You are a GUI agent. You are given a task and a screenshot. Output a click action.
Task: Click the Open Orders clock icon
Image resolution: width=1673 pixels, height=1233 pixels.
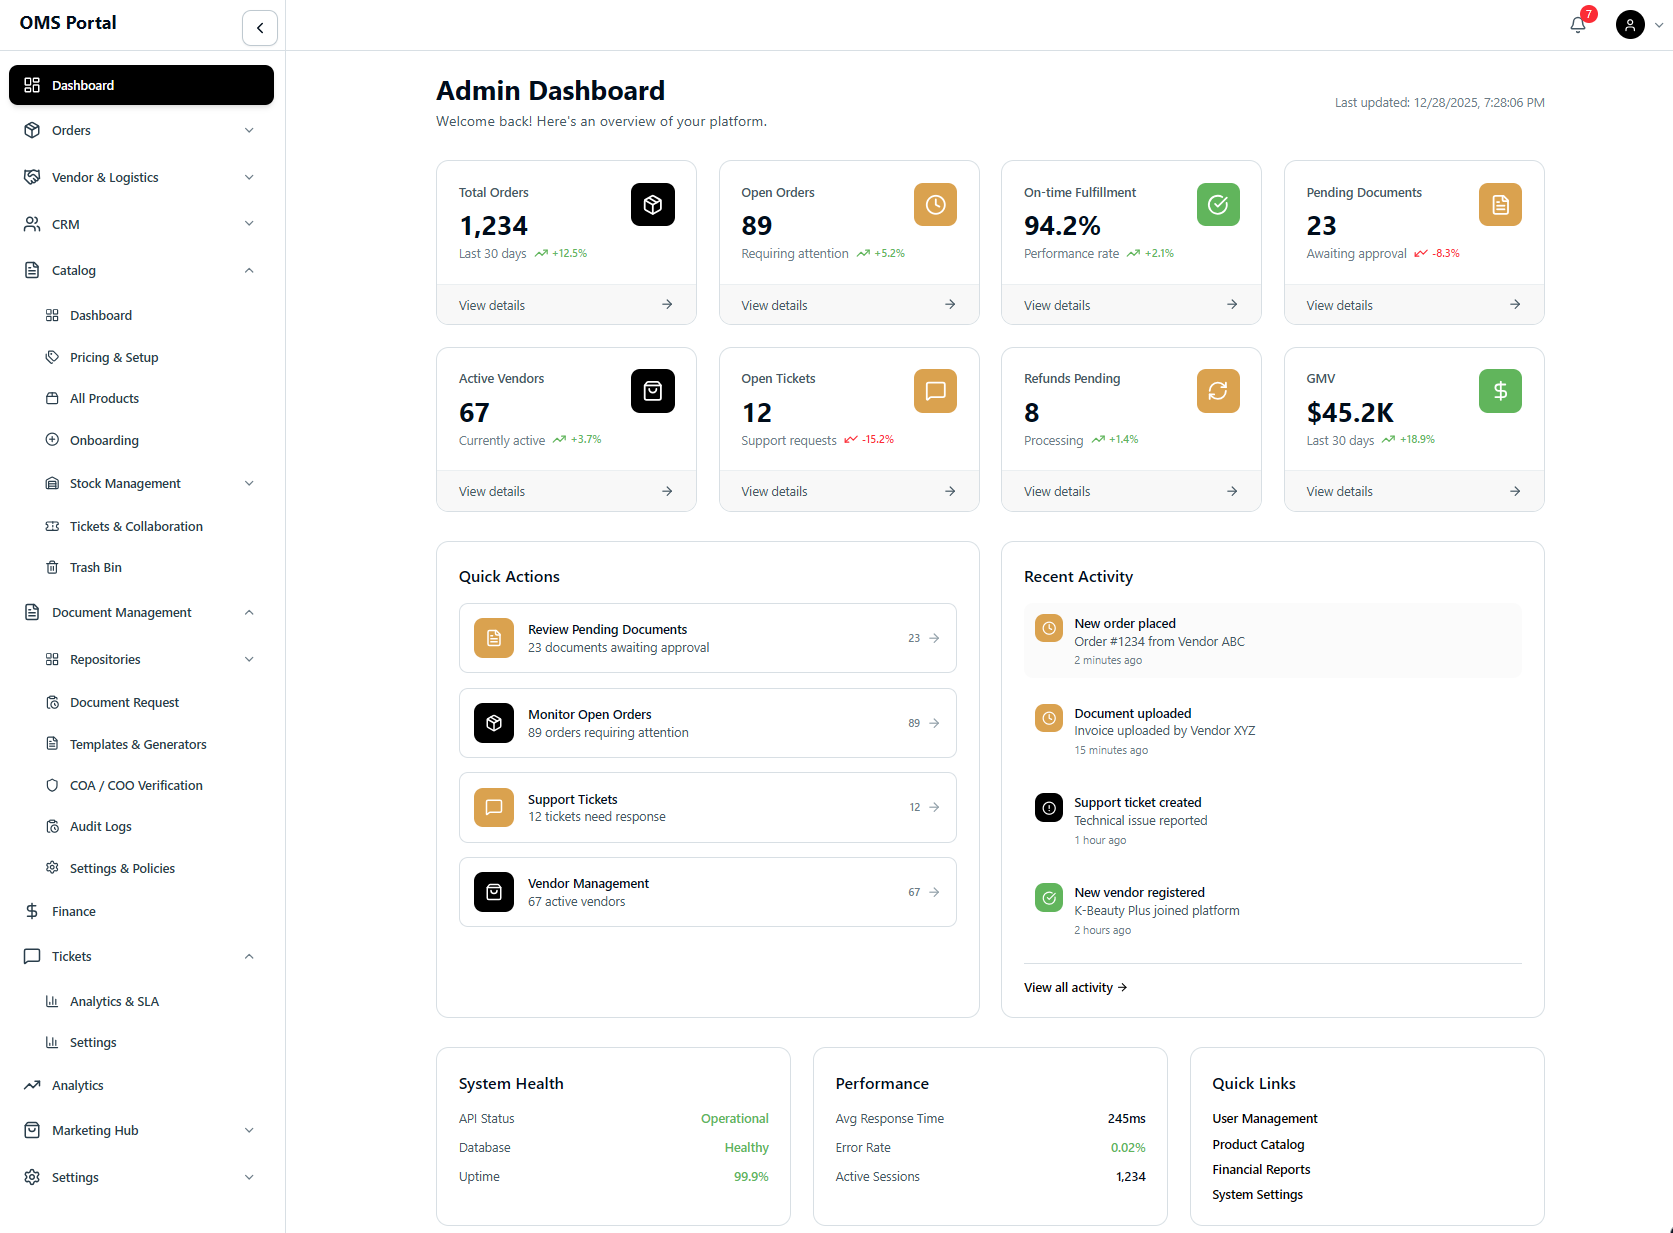936,205
